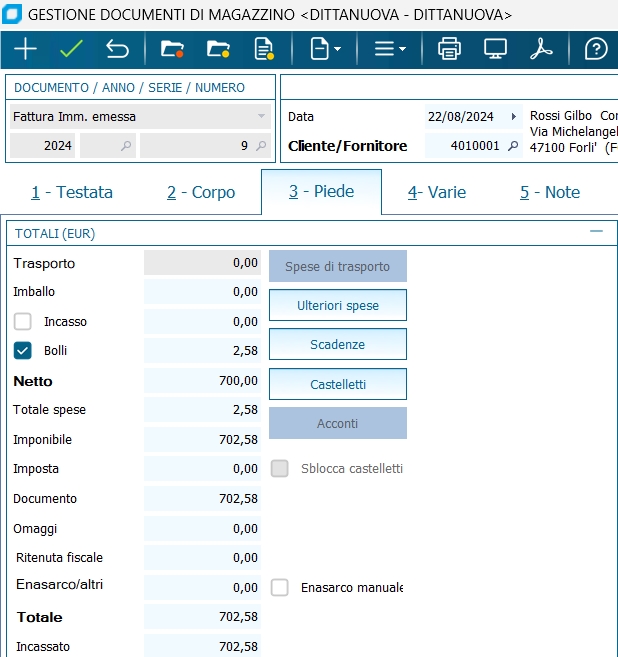Click DOCUMENTO / ANNO / SERIE / NUMERO header

click(129, 88)
